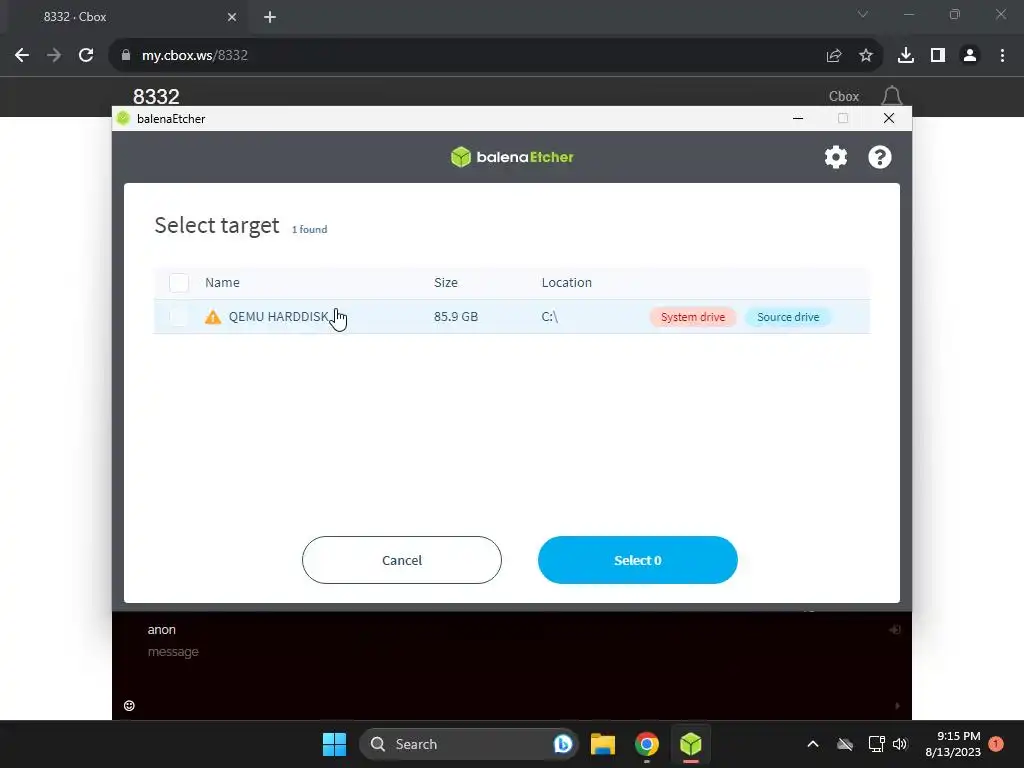Click the Chrome address bar URL

pyautogui.click(x=195, y=56)
